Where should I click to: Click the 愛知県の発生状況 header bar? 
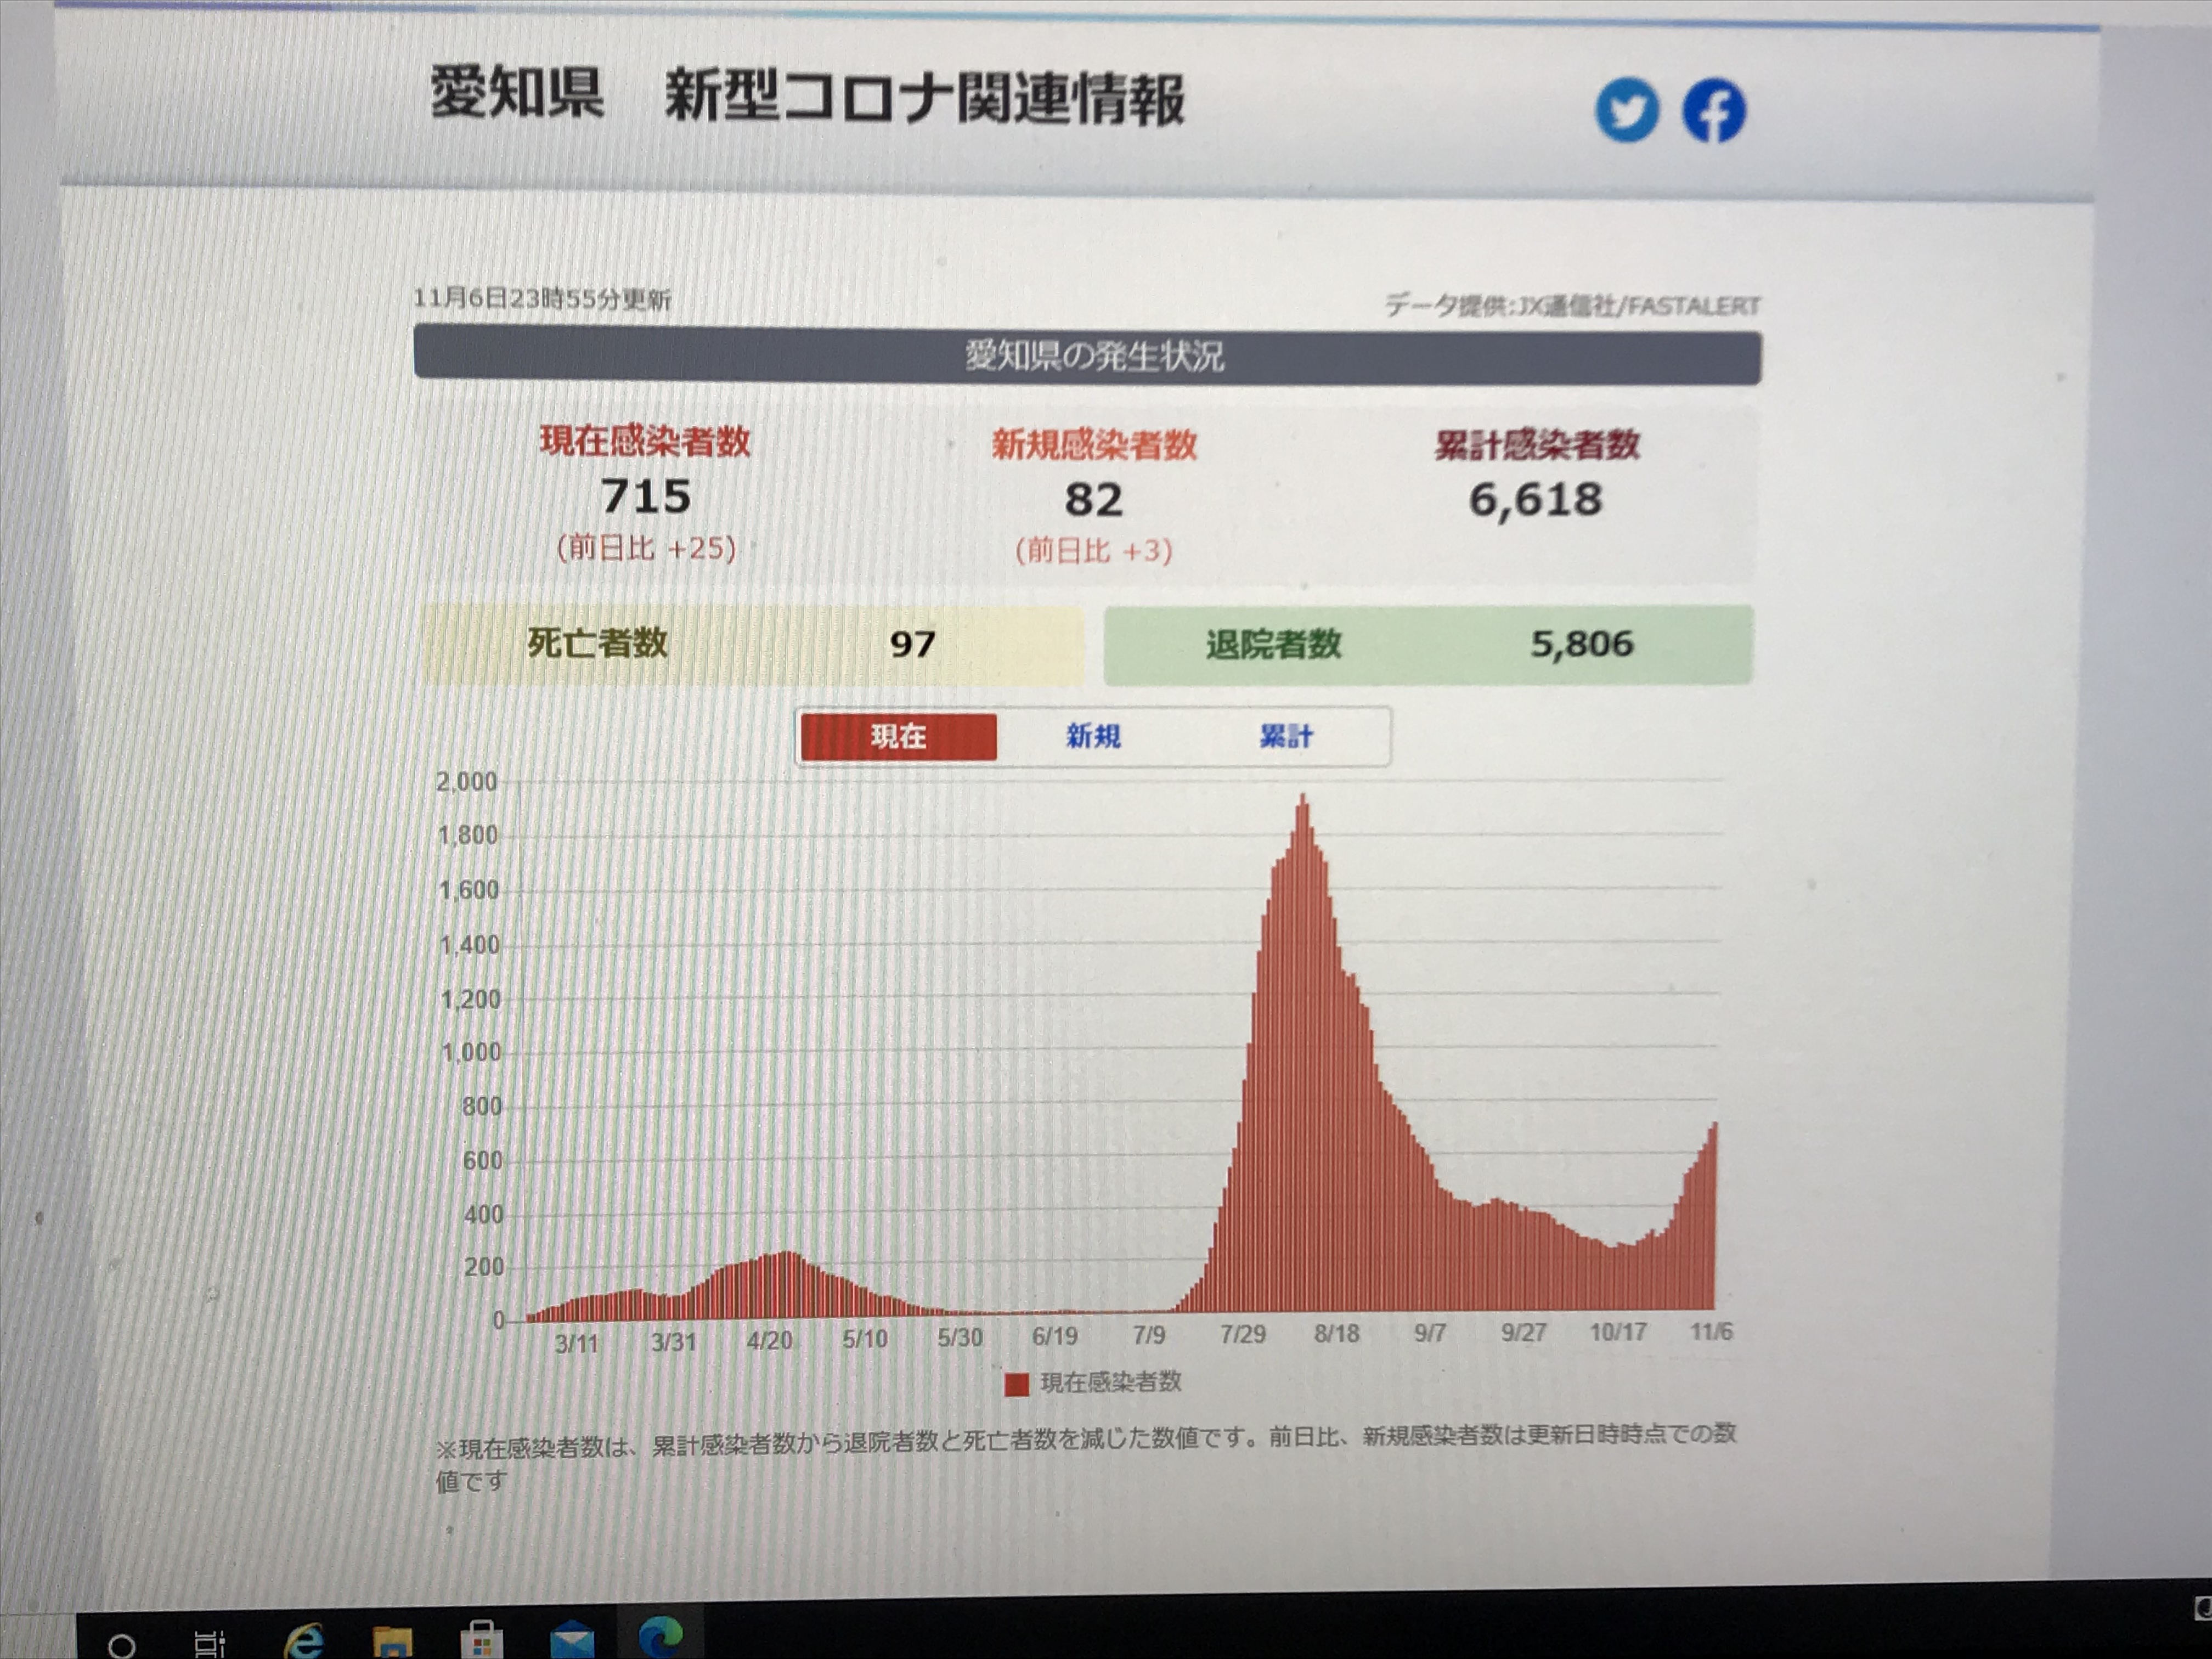(x=1088, y=356)
